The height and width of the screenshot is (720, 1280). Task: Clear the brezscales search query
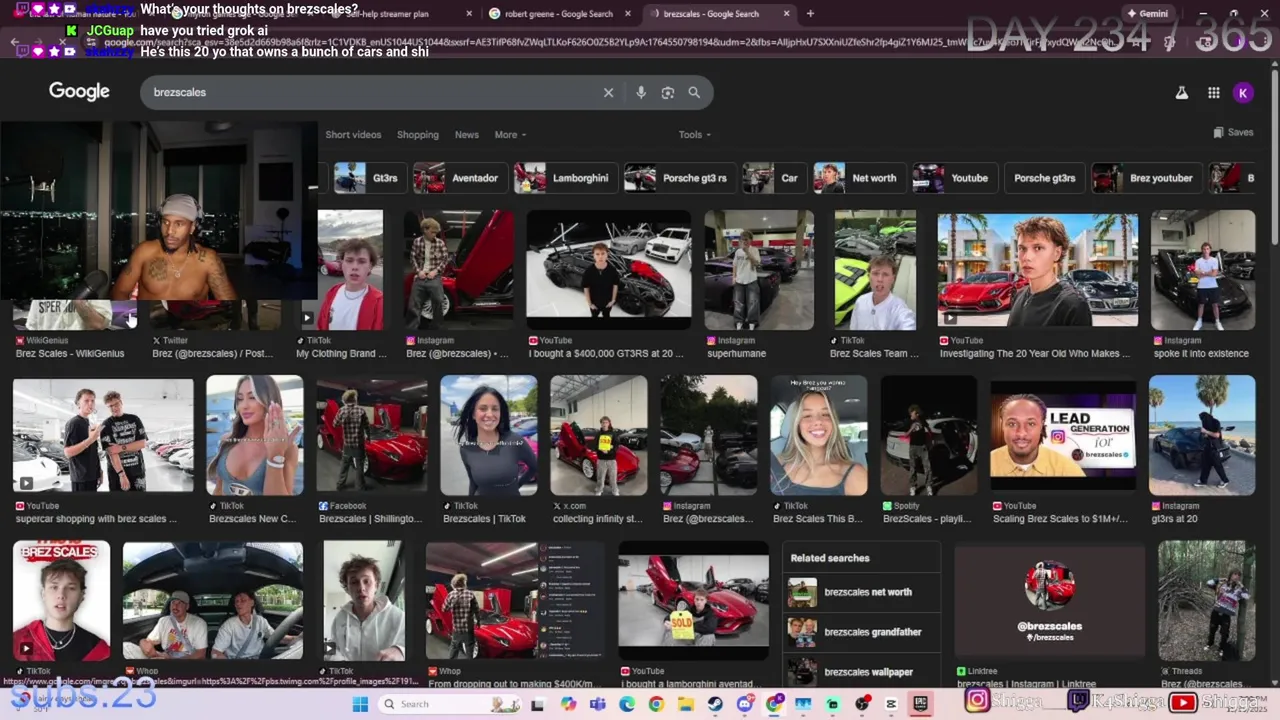click(x=608, y=92)
